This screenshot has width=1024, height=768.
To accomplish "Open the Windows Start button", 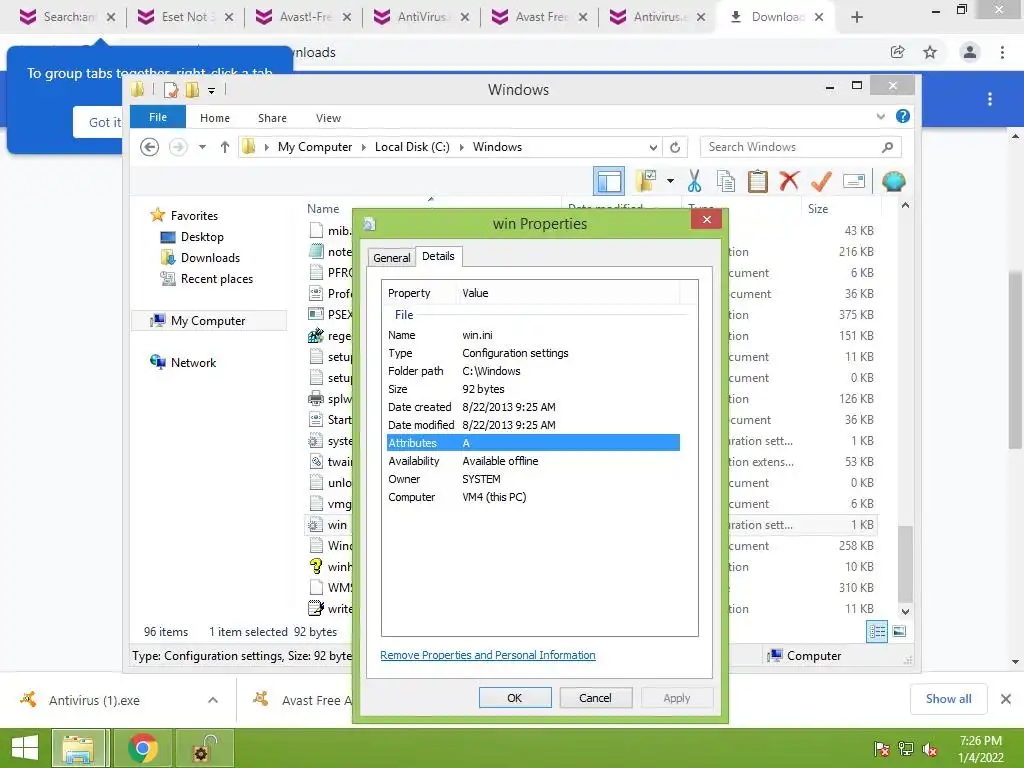I will point(24,748).
